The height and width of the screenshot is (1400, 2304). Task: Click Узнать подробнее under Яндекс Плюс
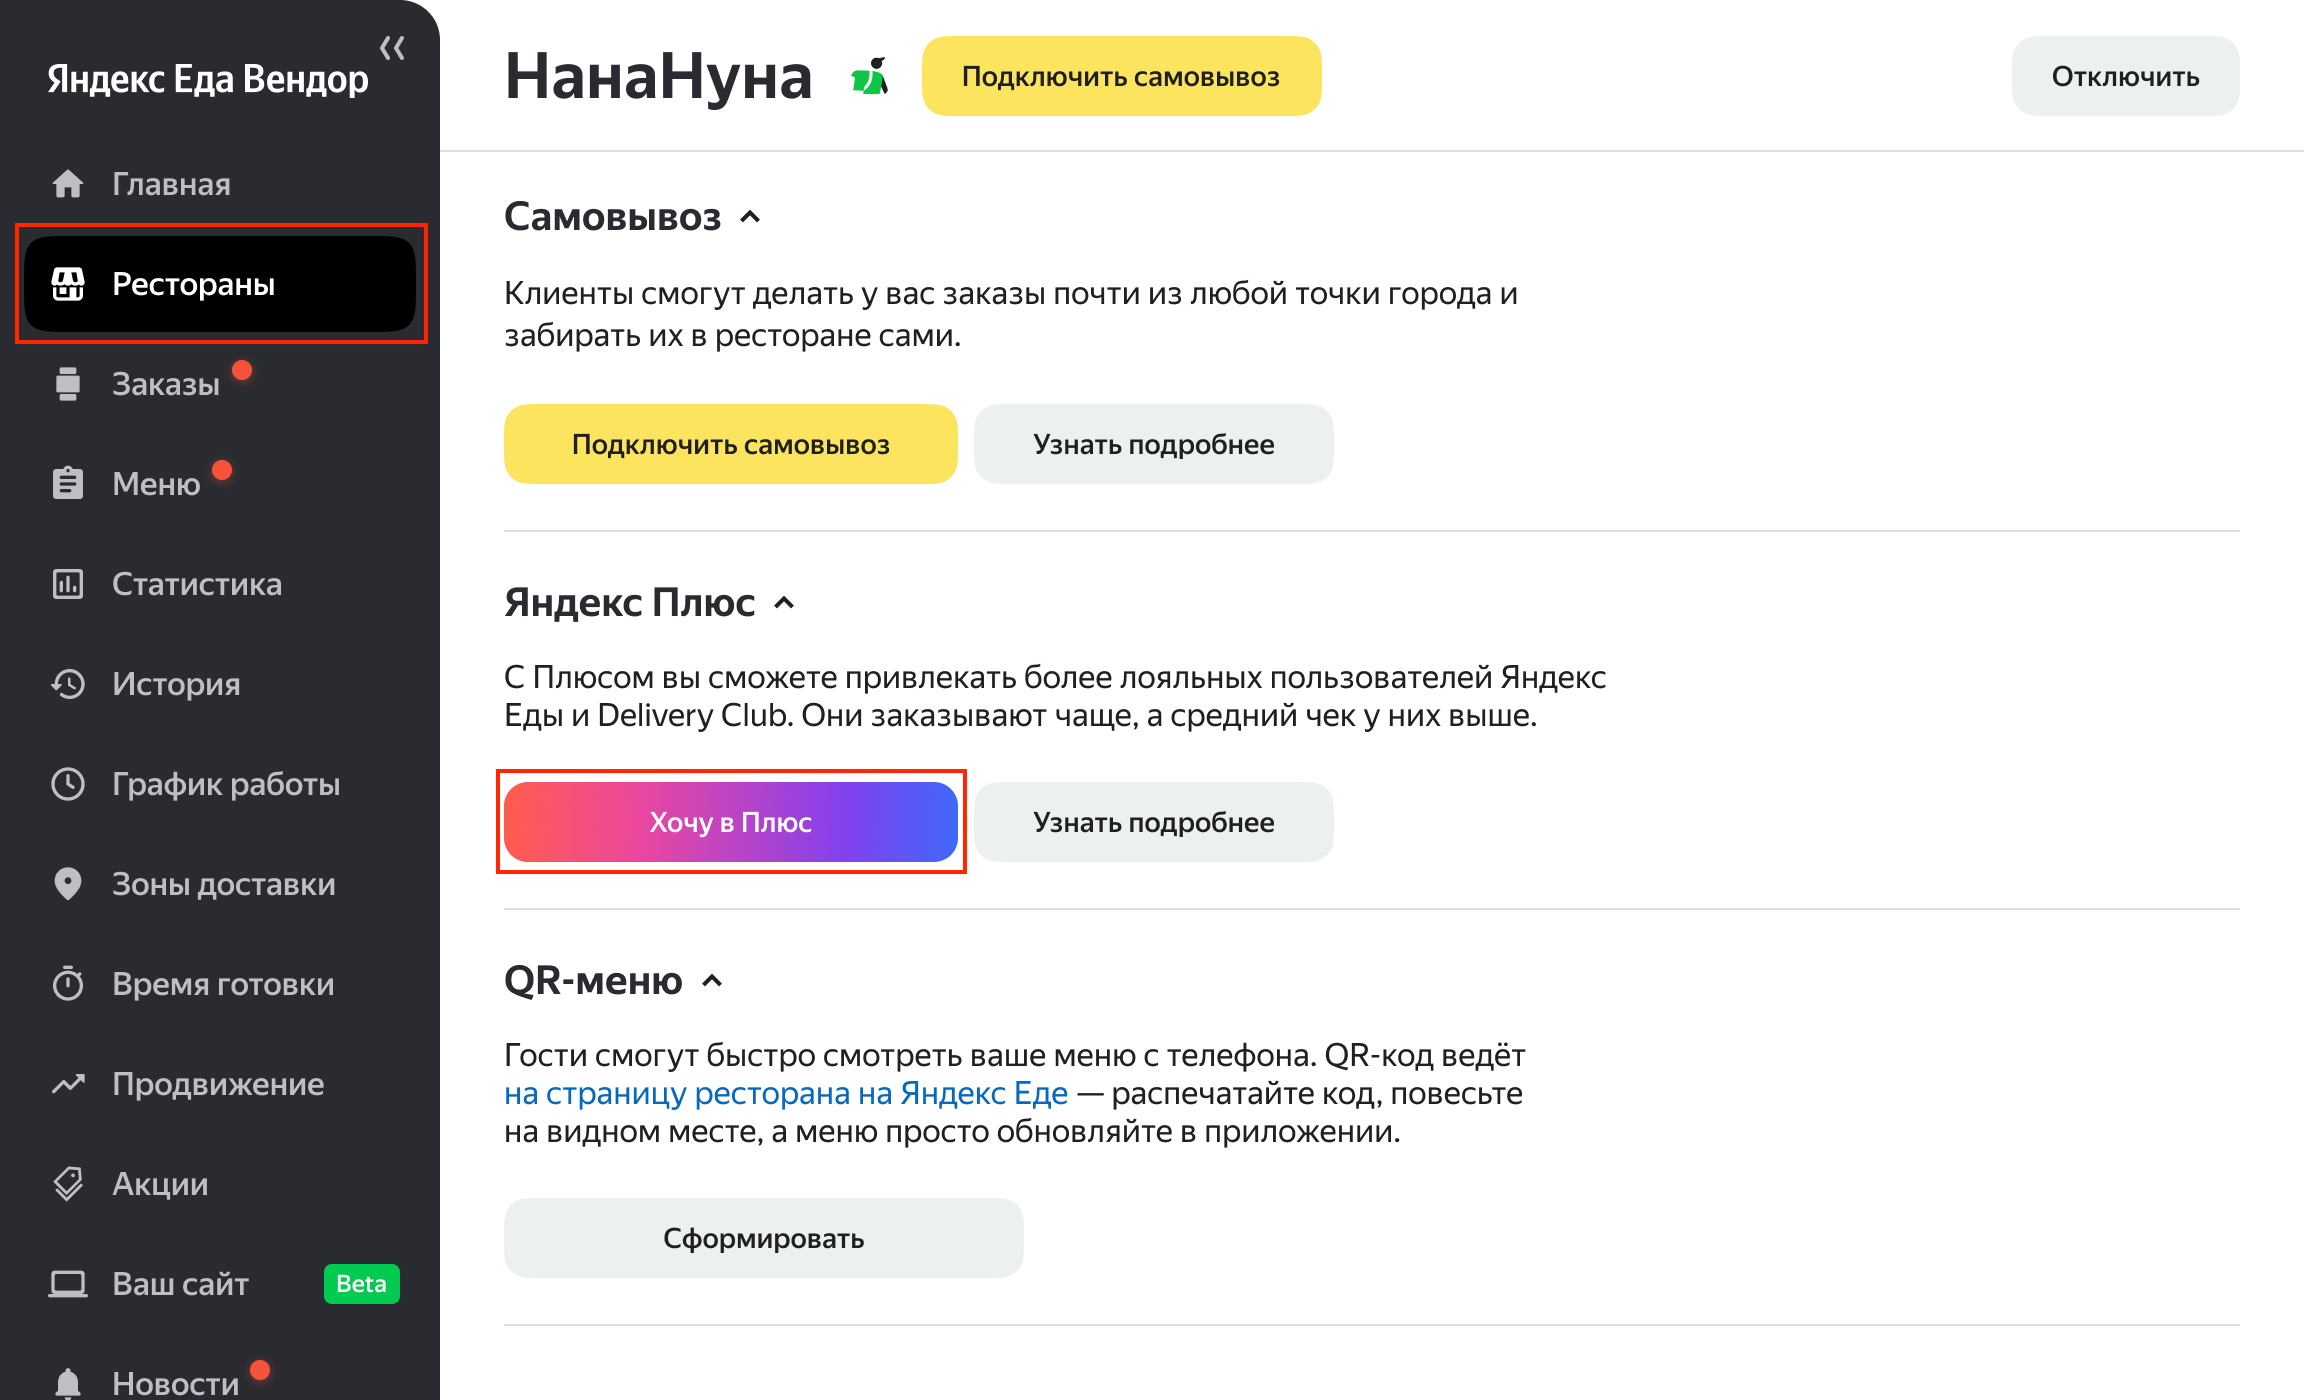(1154, 822)
